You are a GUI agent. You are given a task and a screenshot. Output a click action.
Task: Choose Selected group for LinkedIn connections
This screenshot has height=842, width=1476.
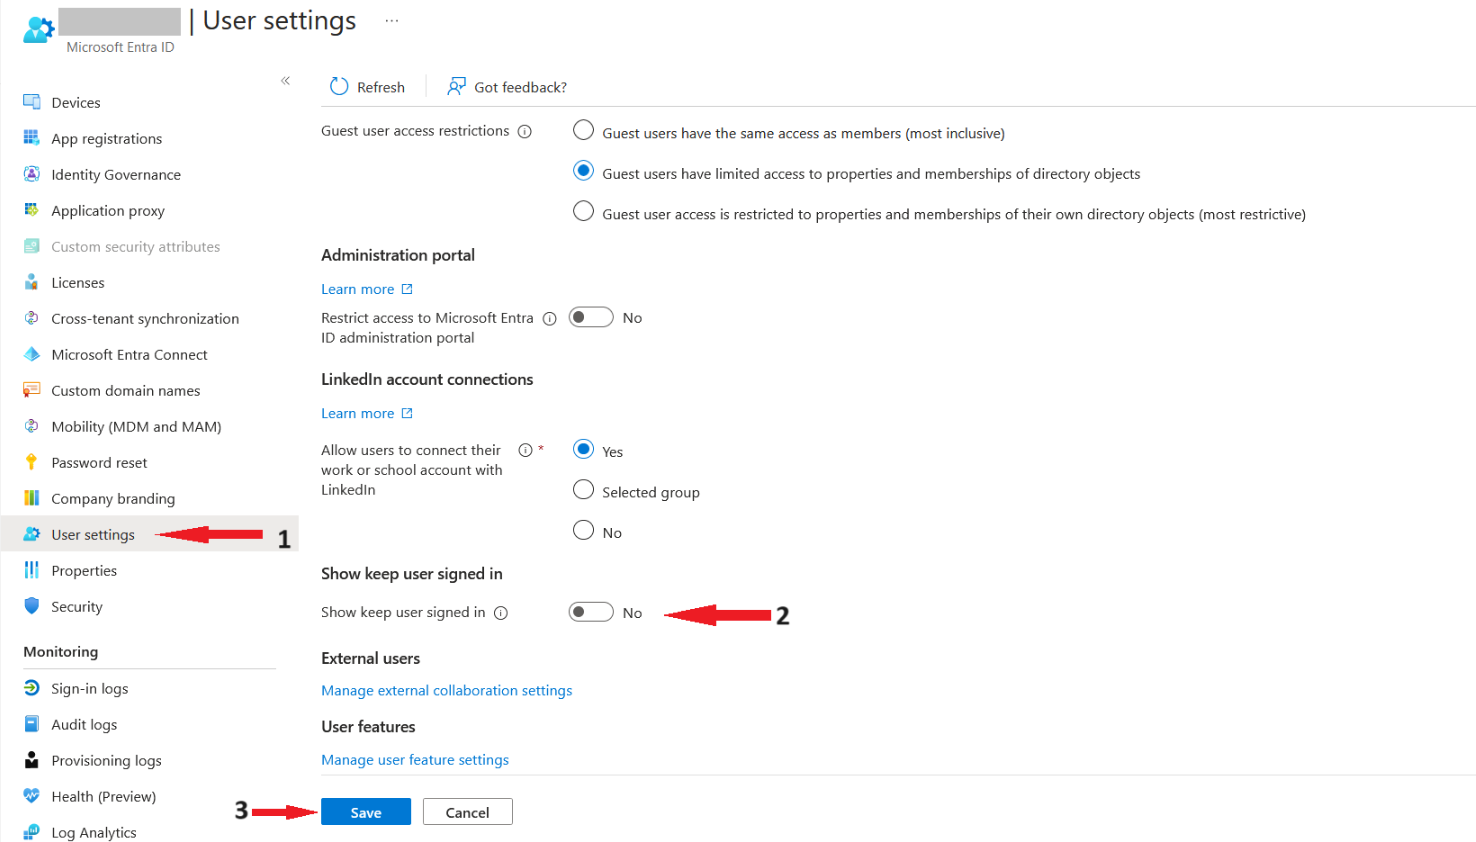(x=583, y=490)
